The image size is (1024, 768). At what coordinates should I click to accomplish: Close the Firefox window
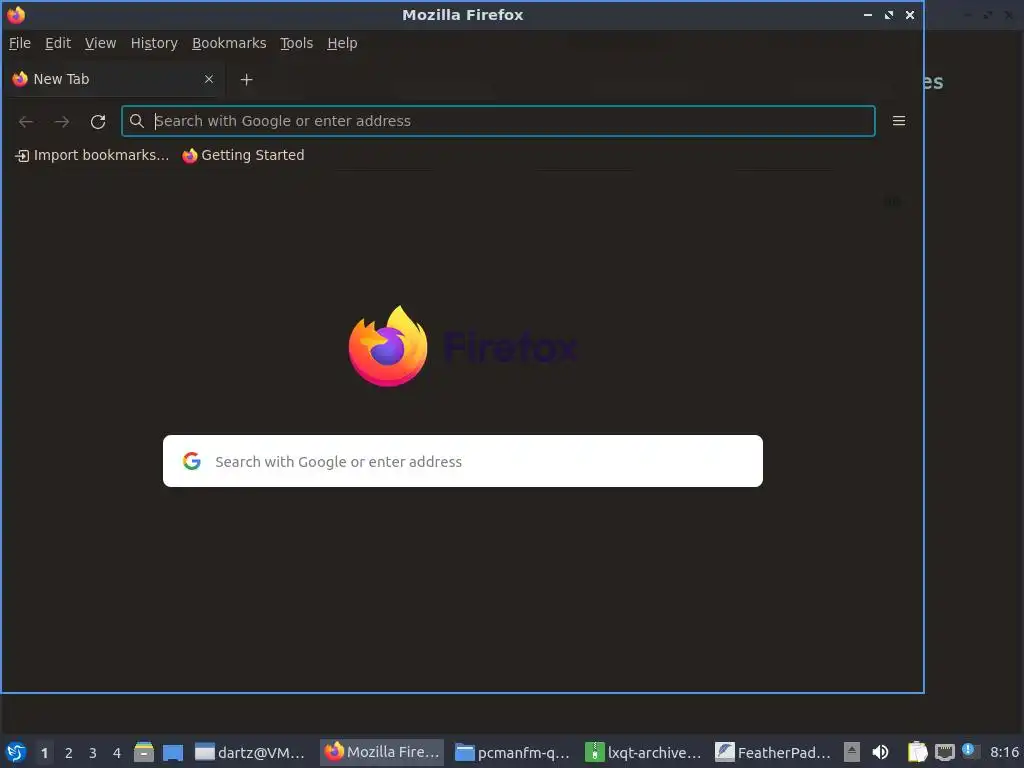click(x=910, y=14)
